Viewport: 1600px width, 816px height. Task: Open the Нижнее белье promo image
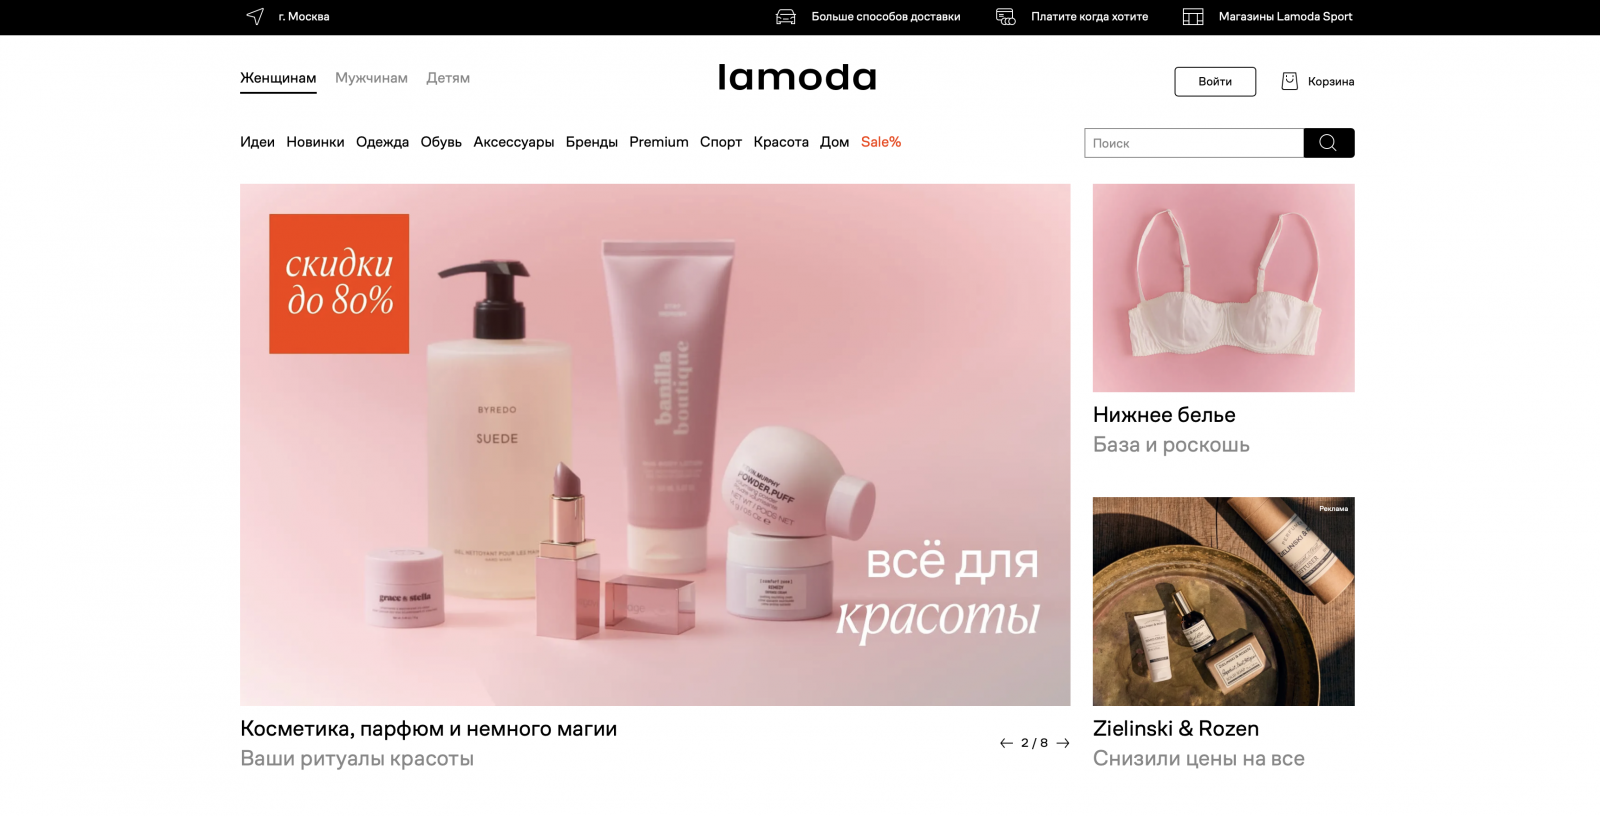(1224, 288)
